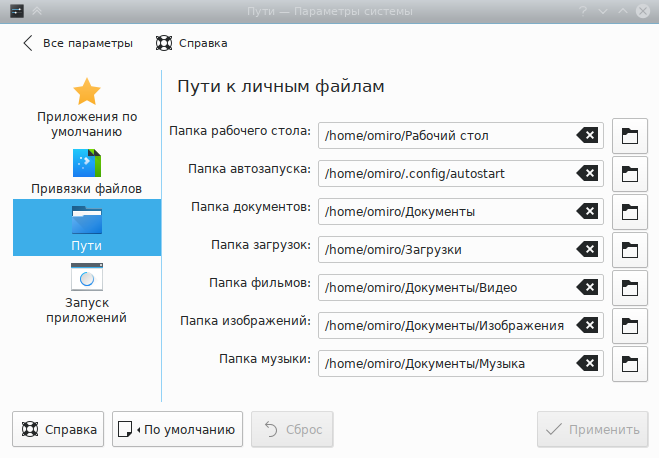Browse for the autostart folder location
The image size is (659, 458).
pyautogui.click(x=629, y=174)
